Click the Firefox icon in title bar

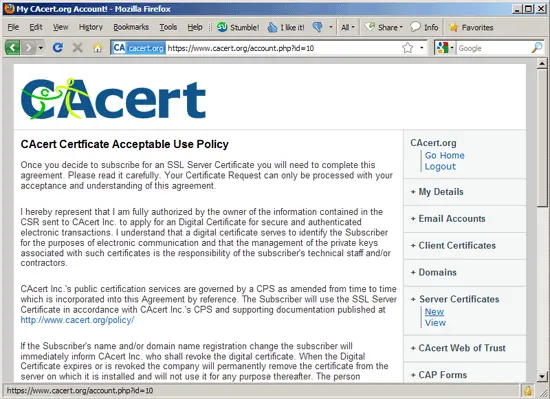click(9, 8)
